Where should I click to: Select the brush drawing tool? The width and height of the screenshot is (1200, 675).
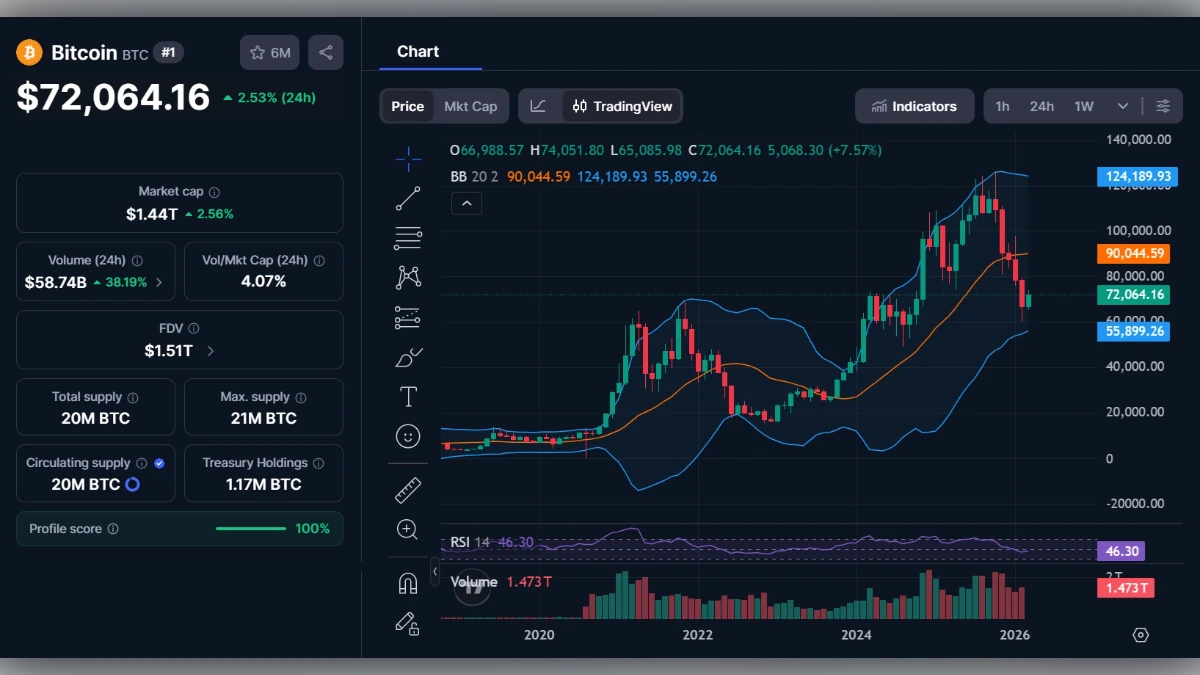(x=408, y=357)
